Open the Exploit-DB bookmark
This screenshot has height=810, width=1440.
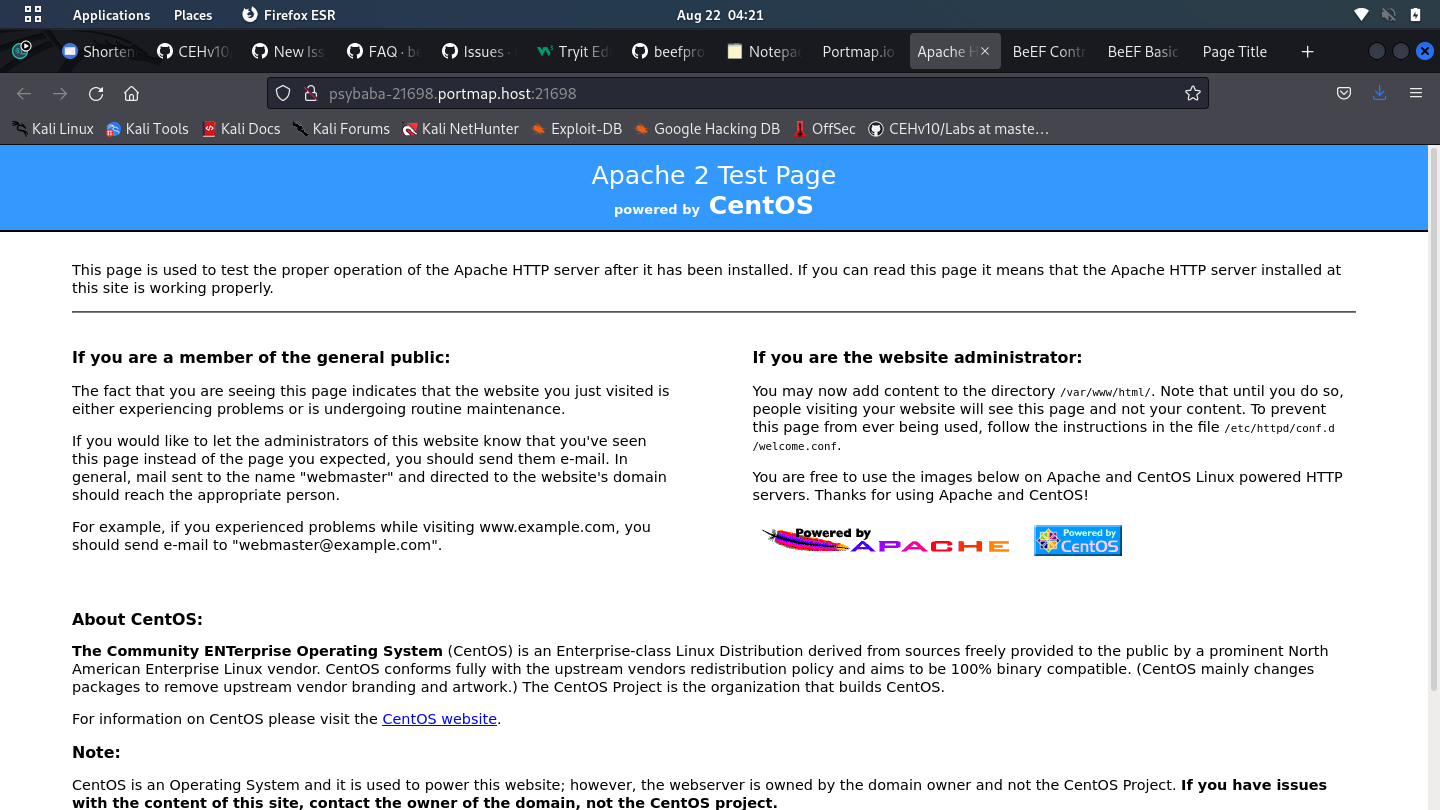point(576,128)
